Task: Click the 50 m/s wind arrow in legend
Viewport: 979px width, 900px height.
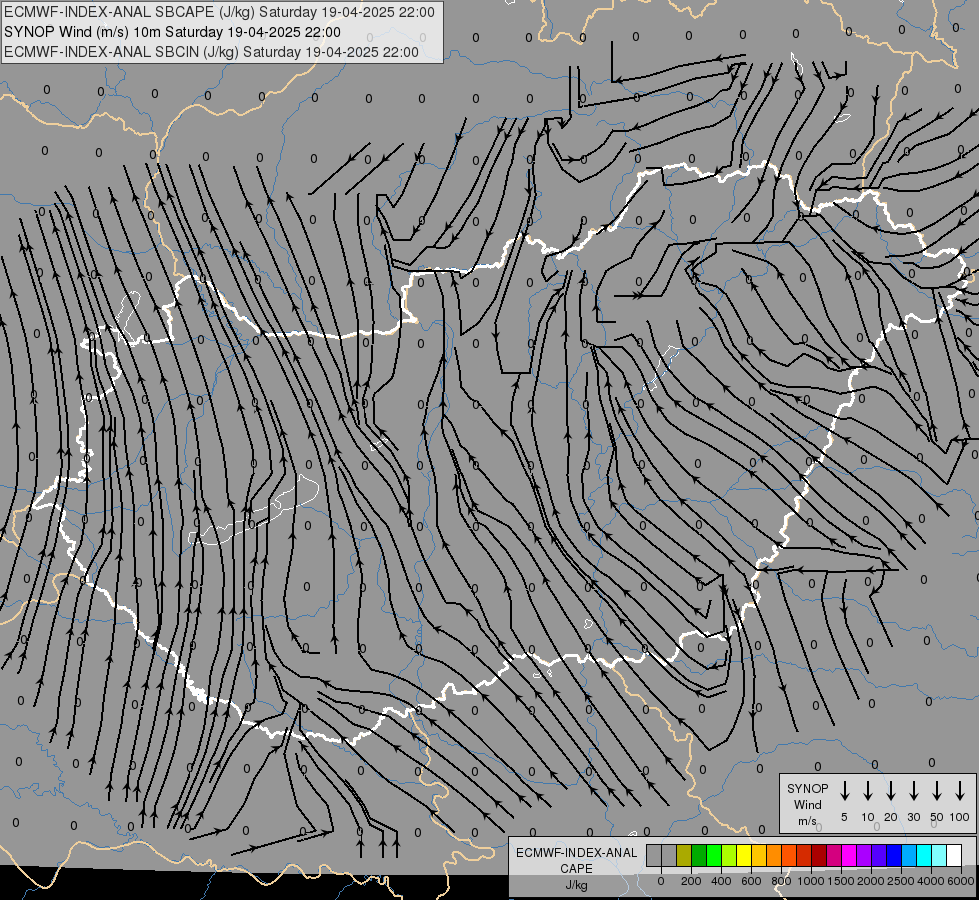Action: point(937,791)
